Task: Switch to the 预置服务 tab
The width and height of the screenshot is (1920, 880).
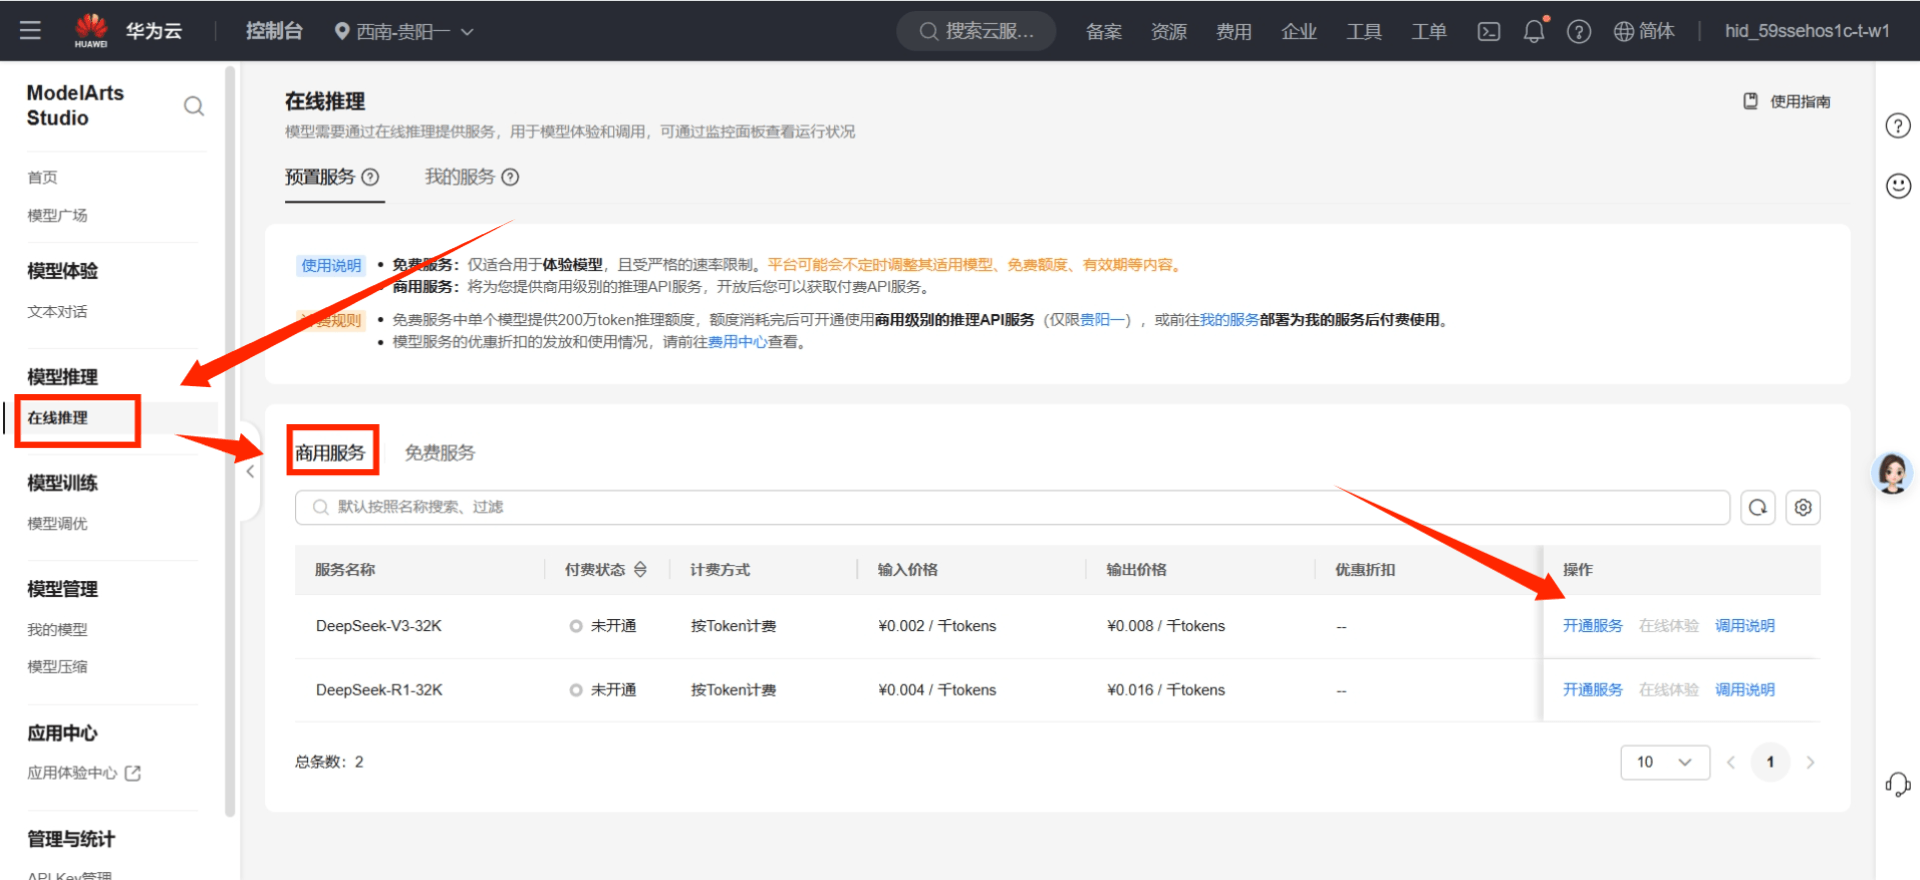Action: pyautogui.click(x=320, y=177)
